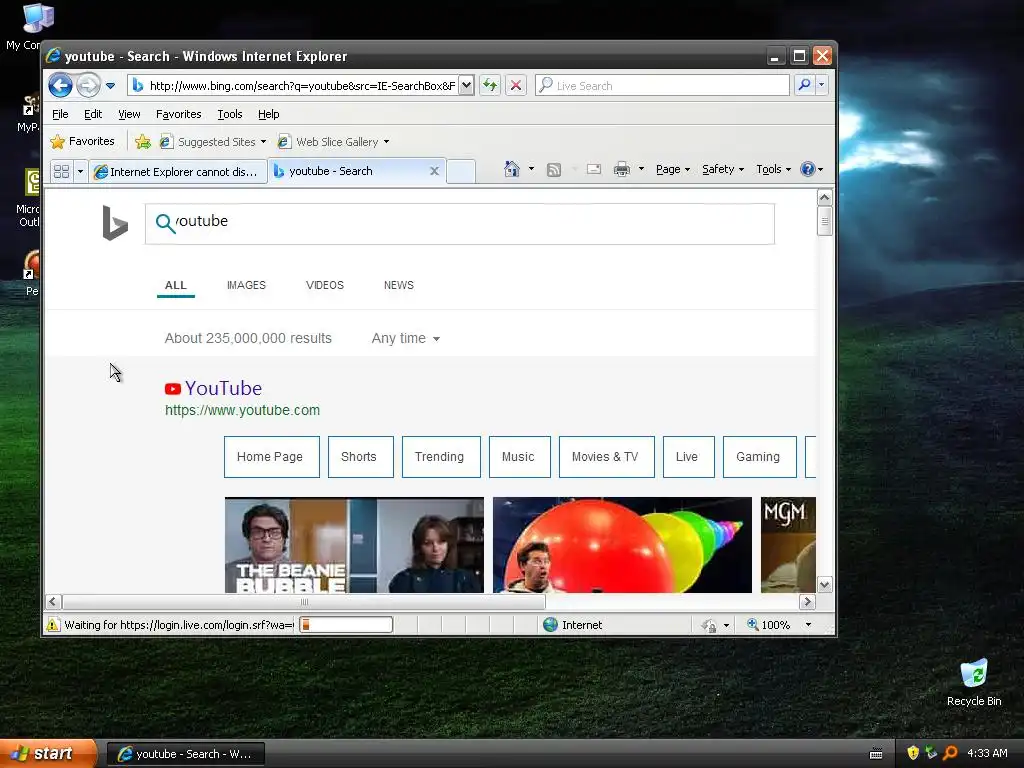Click the Home icon in command bar
Screen dimensions: 1024x768
coord(511,169)
